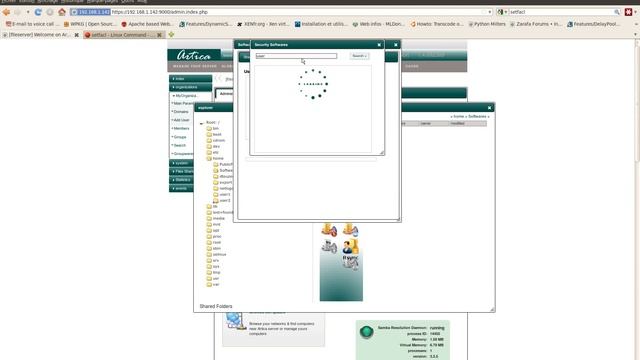Open the Search sidebar item
This screenshot has width=640, height=360.
(179, 145)
